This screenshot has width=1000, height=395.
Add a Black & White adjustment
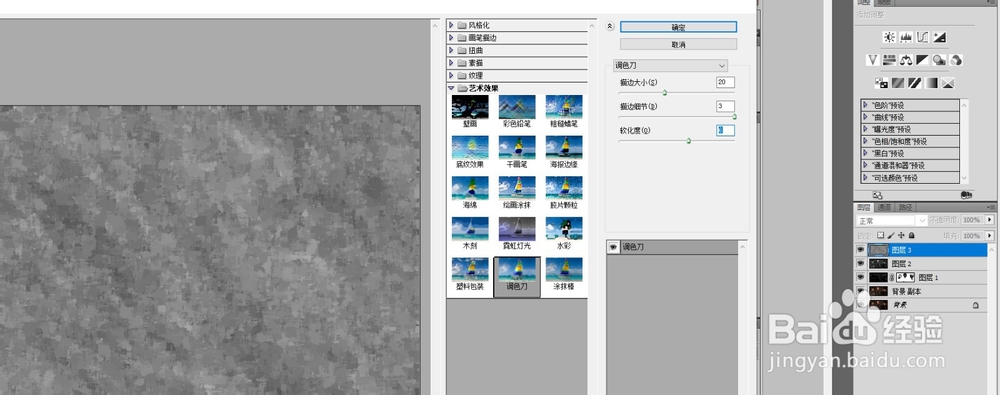[x=923, y=60]
